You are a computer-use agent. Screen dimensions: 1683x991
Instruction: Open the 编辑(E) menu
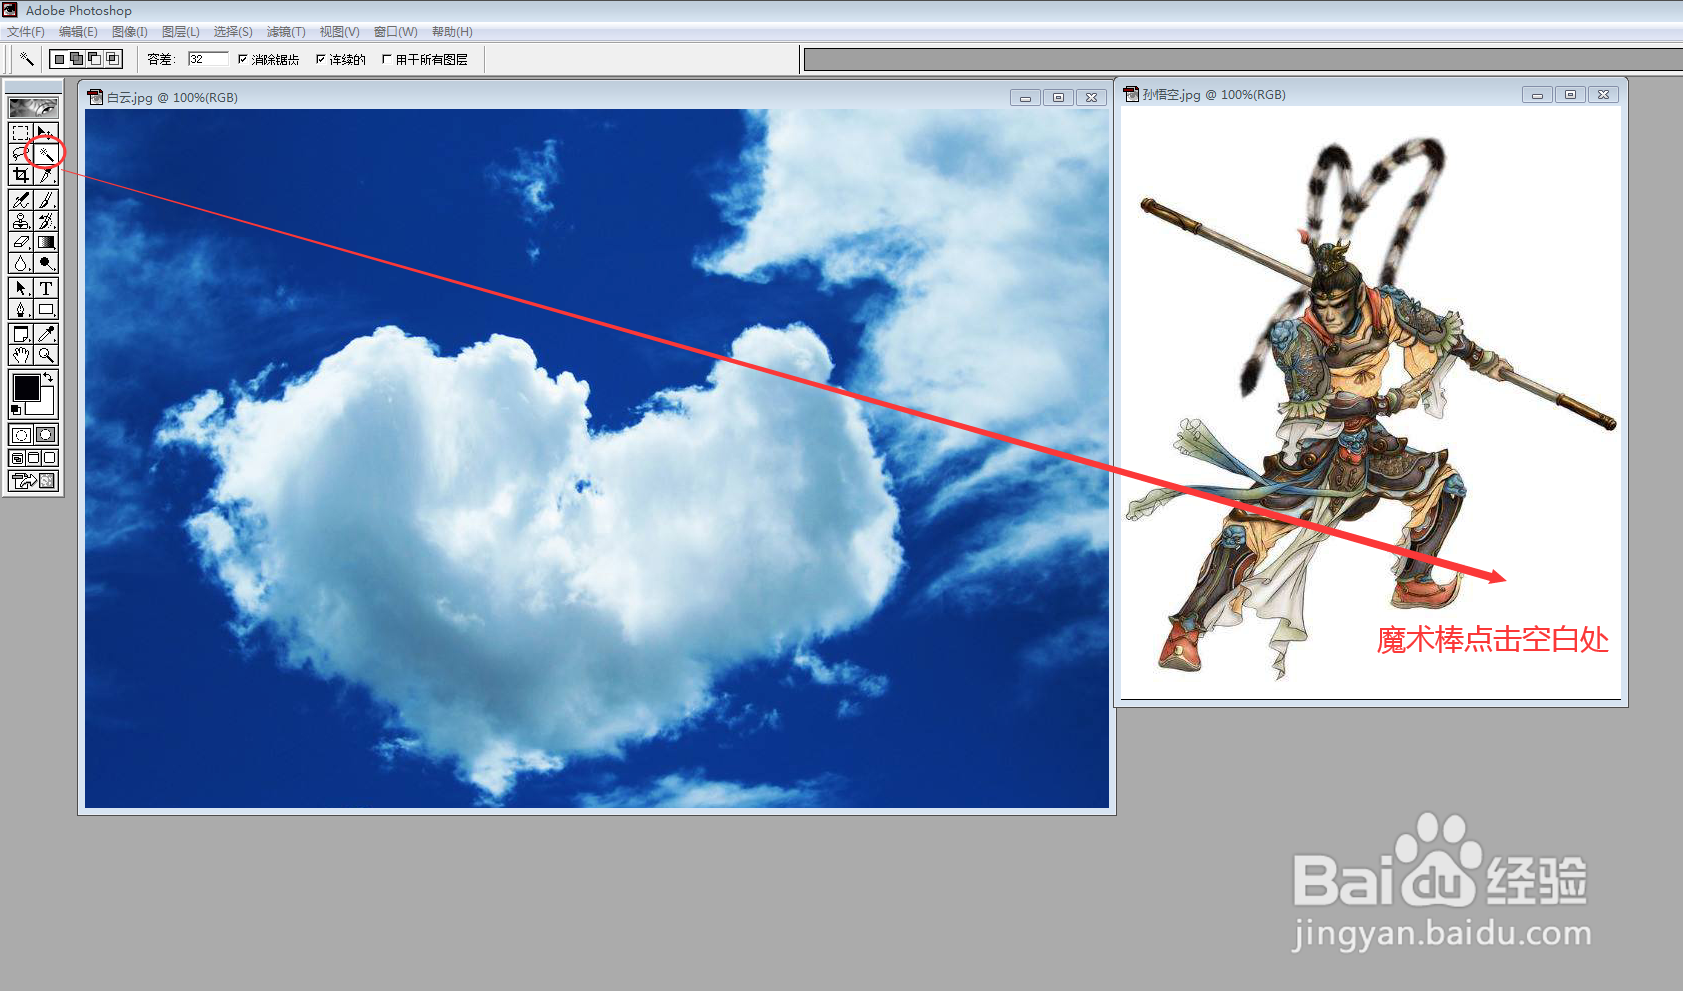pos(78,32)
